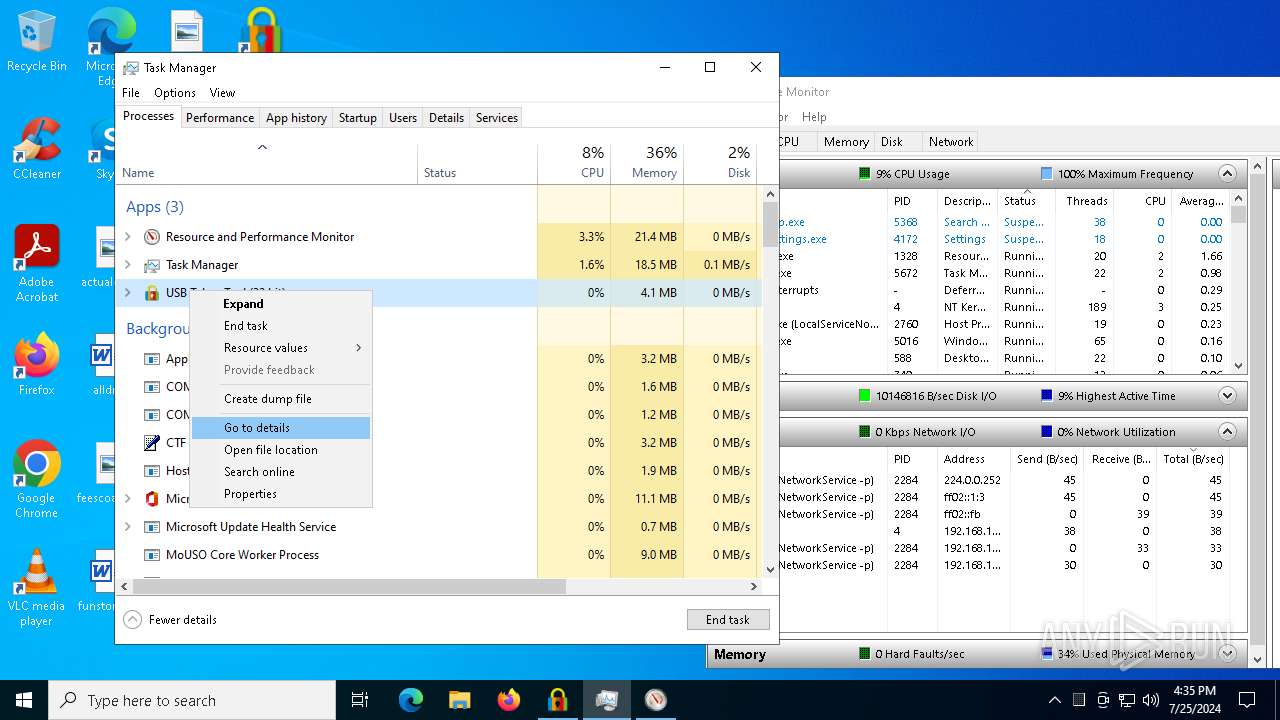Open Resource Monitor Network tab

[x=951, y=142]
